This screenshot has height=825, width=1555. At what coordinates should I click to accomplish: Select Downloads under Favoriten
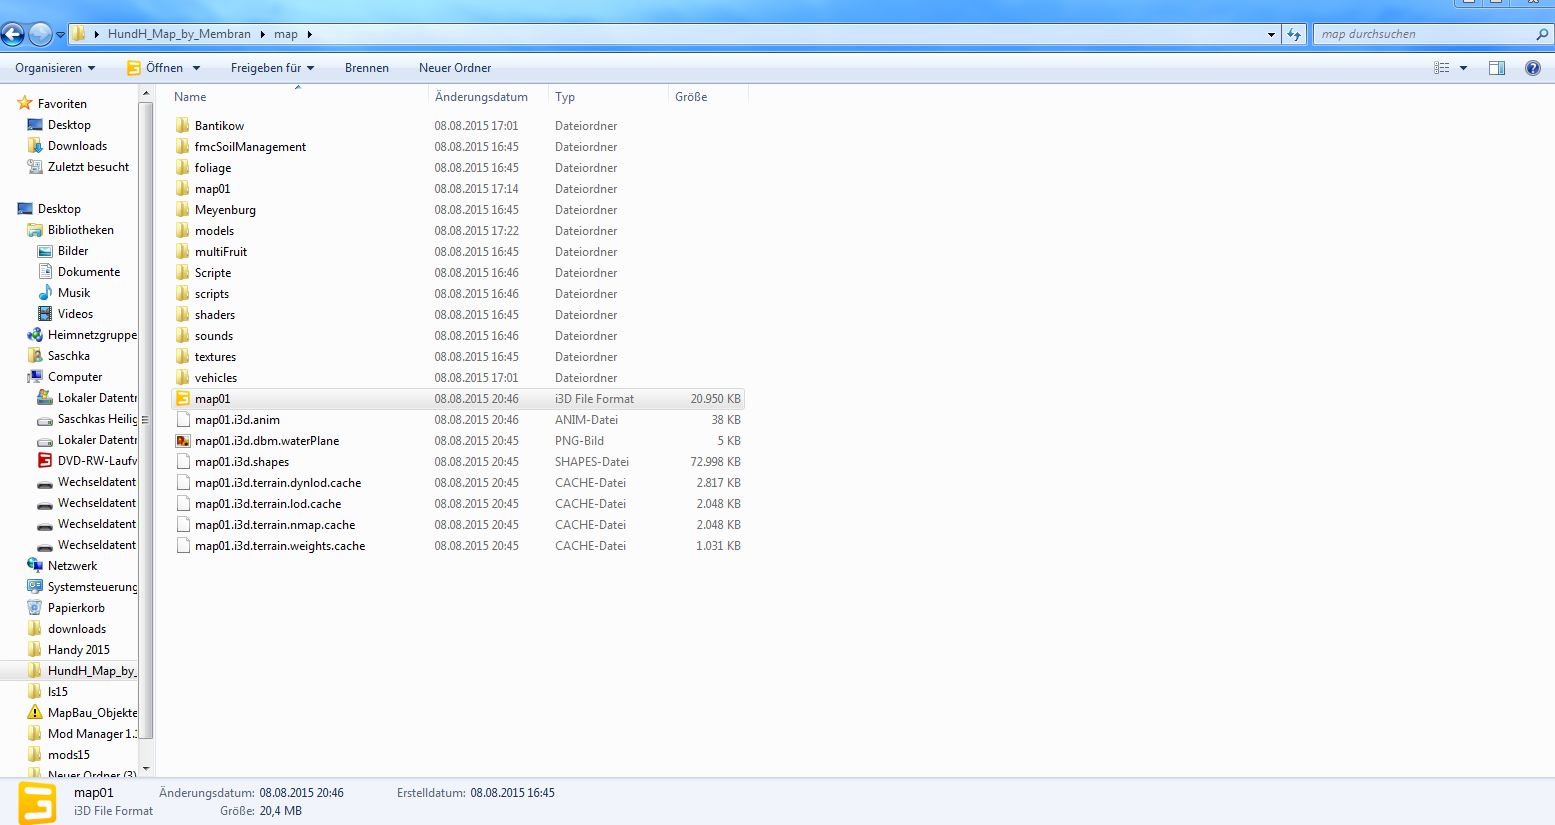pos(77,146)
